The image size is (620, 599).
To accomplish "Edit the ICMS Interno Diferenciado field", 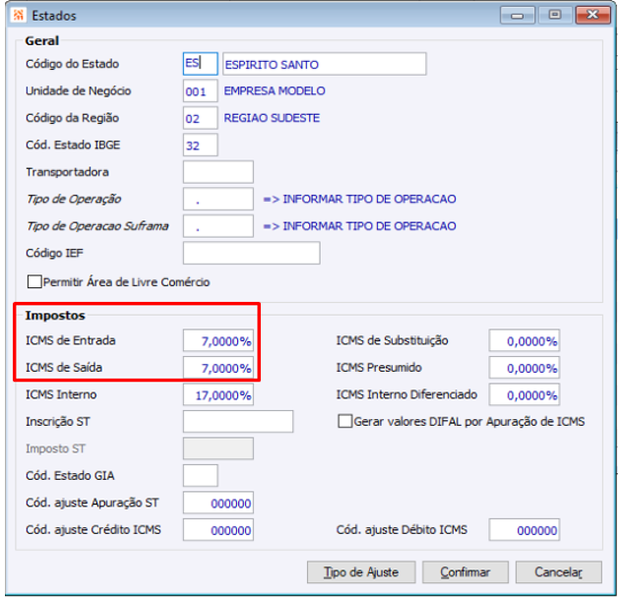I will click(524, 395).
